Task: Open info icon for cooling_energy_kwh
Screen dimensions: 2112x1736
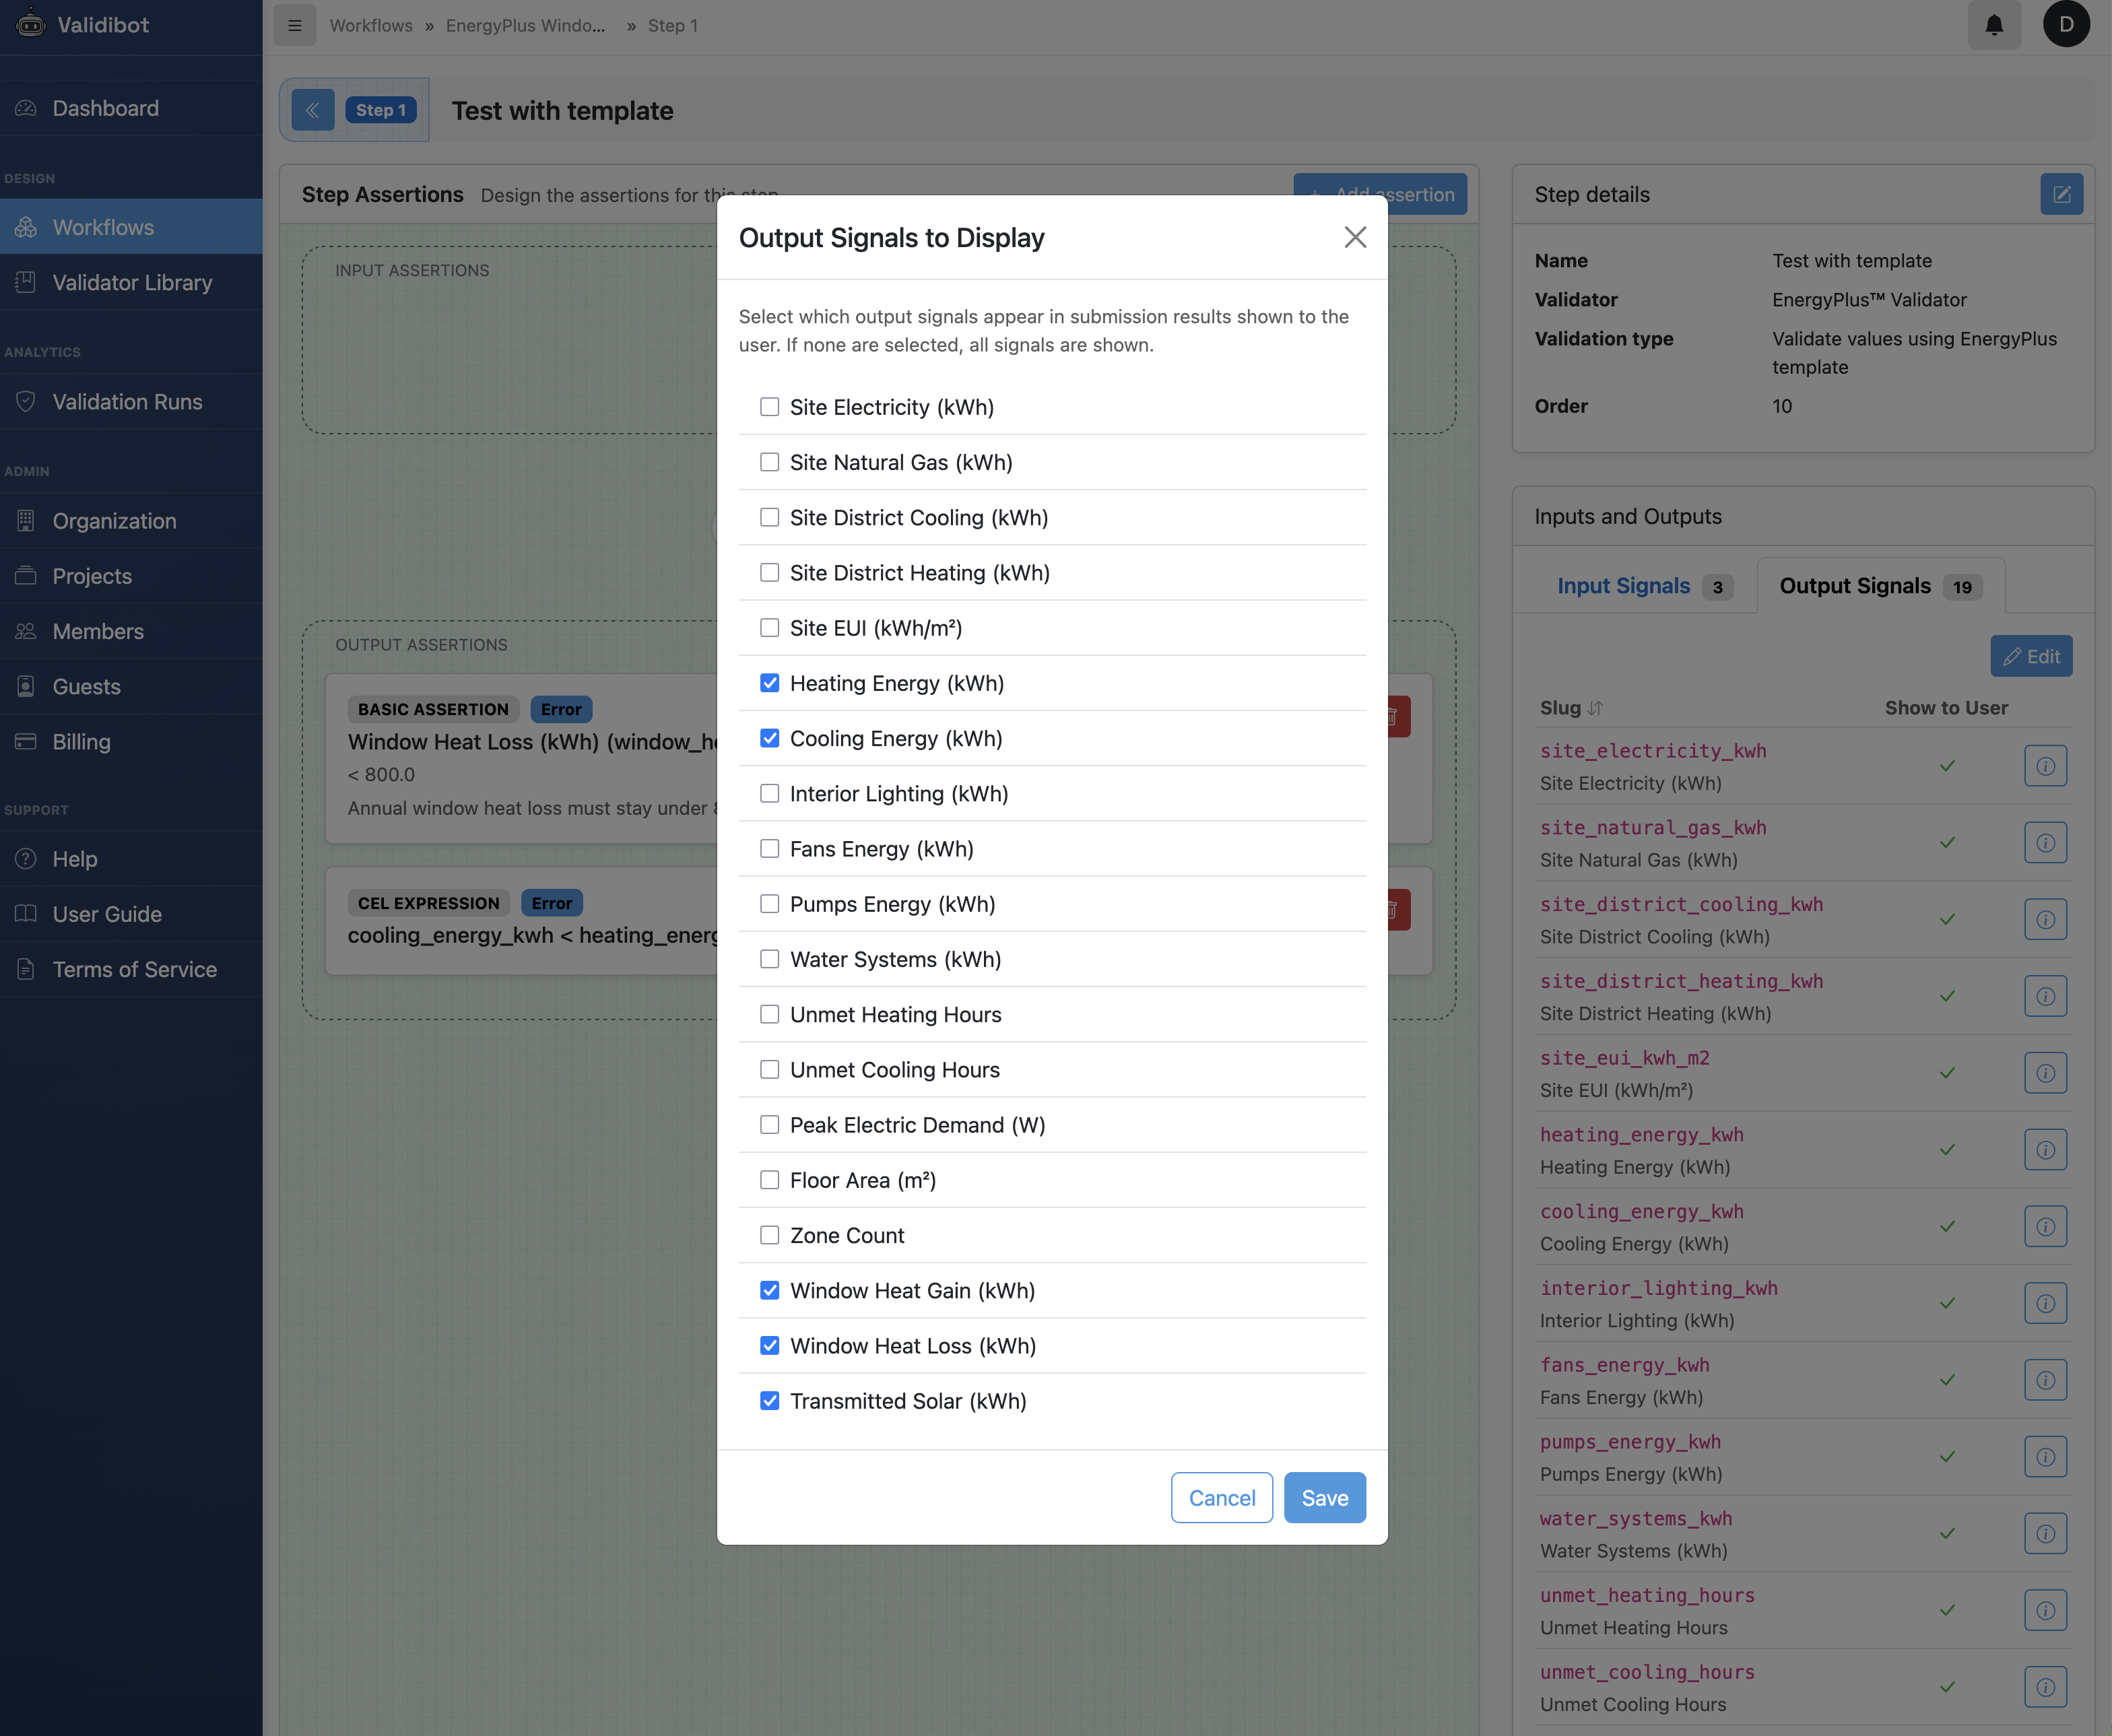Action: pos(2045,1226)
